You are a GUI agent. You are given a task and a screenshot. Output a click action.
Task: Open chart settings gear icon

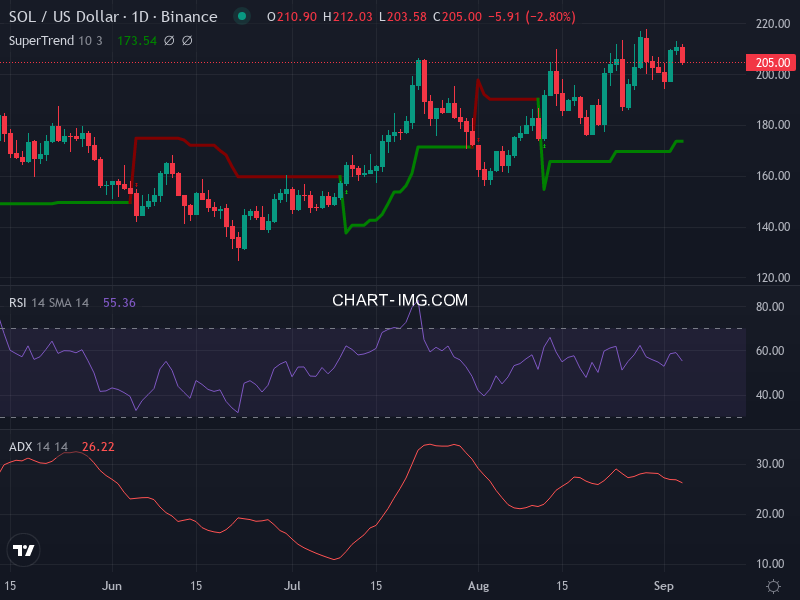coord(772,585)
